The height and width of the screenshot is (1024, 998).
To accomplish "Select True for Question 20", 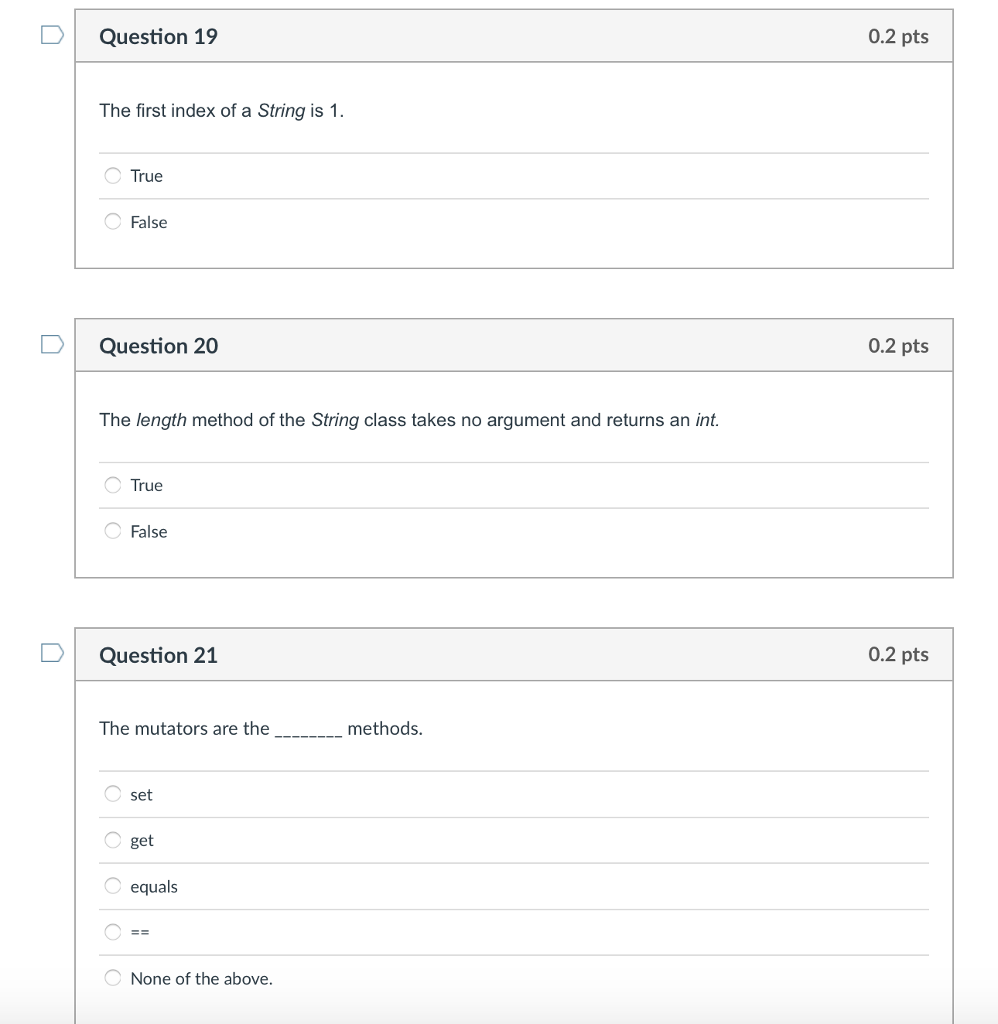I will pos(114,485).
